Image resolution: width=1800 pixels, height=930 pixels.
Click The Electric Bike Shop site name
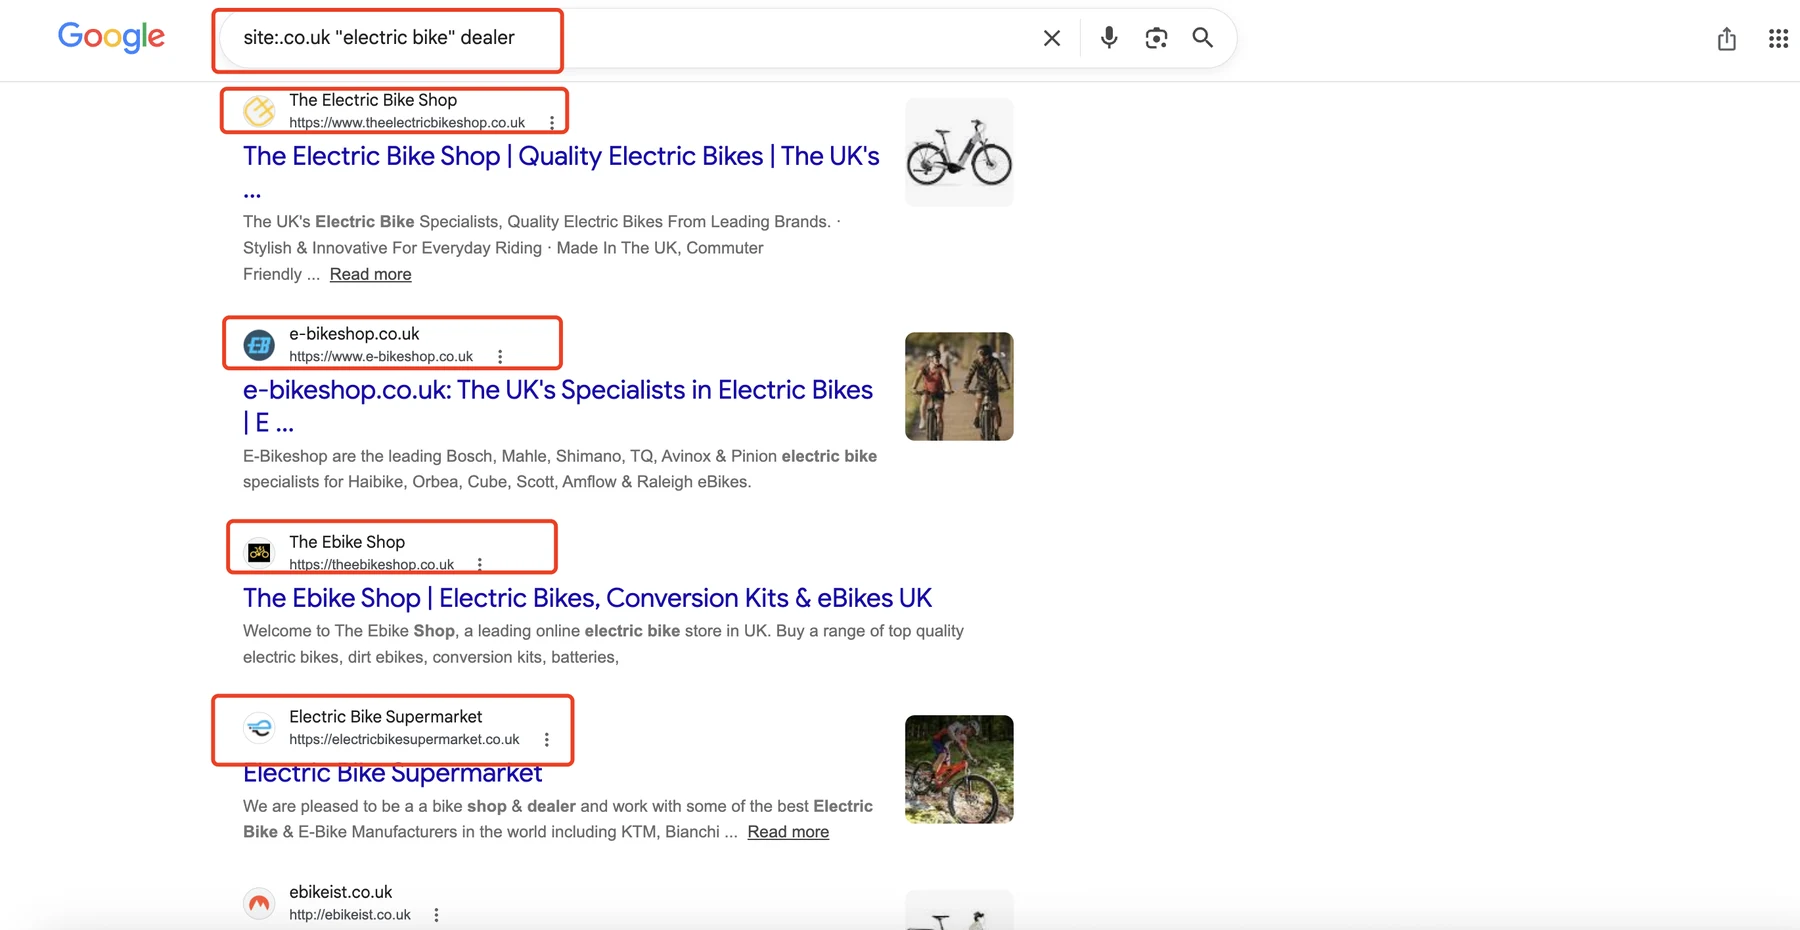pyautogui.click(x=373, y=100)
